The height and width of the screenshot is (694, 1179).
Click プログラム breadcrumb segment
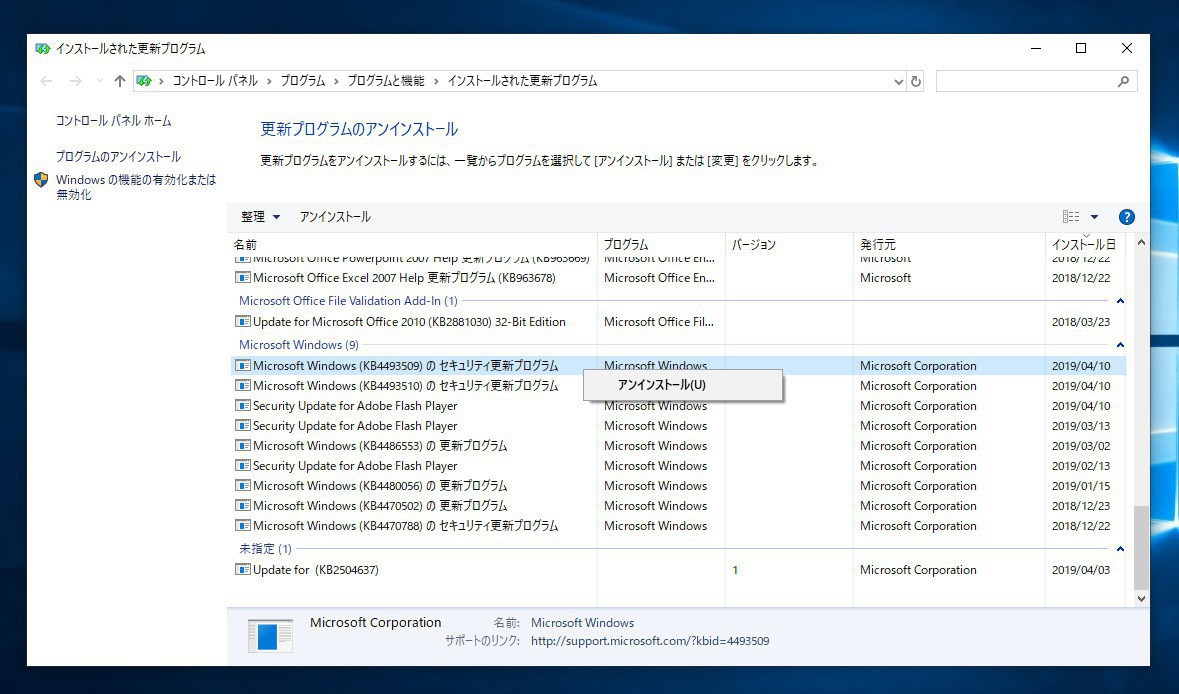(303, 81)
